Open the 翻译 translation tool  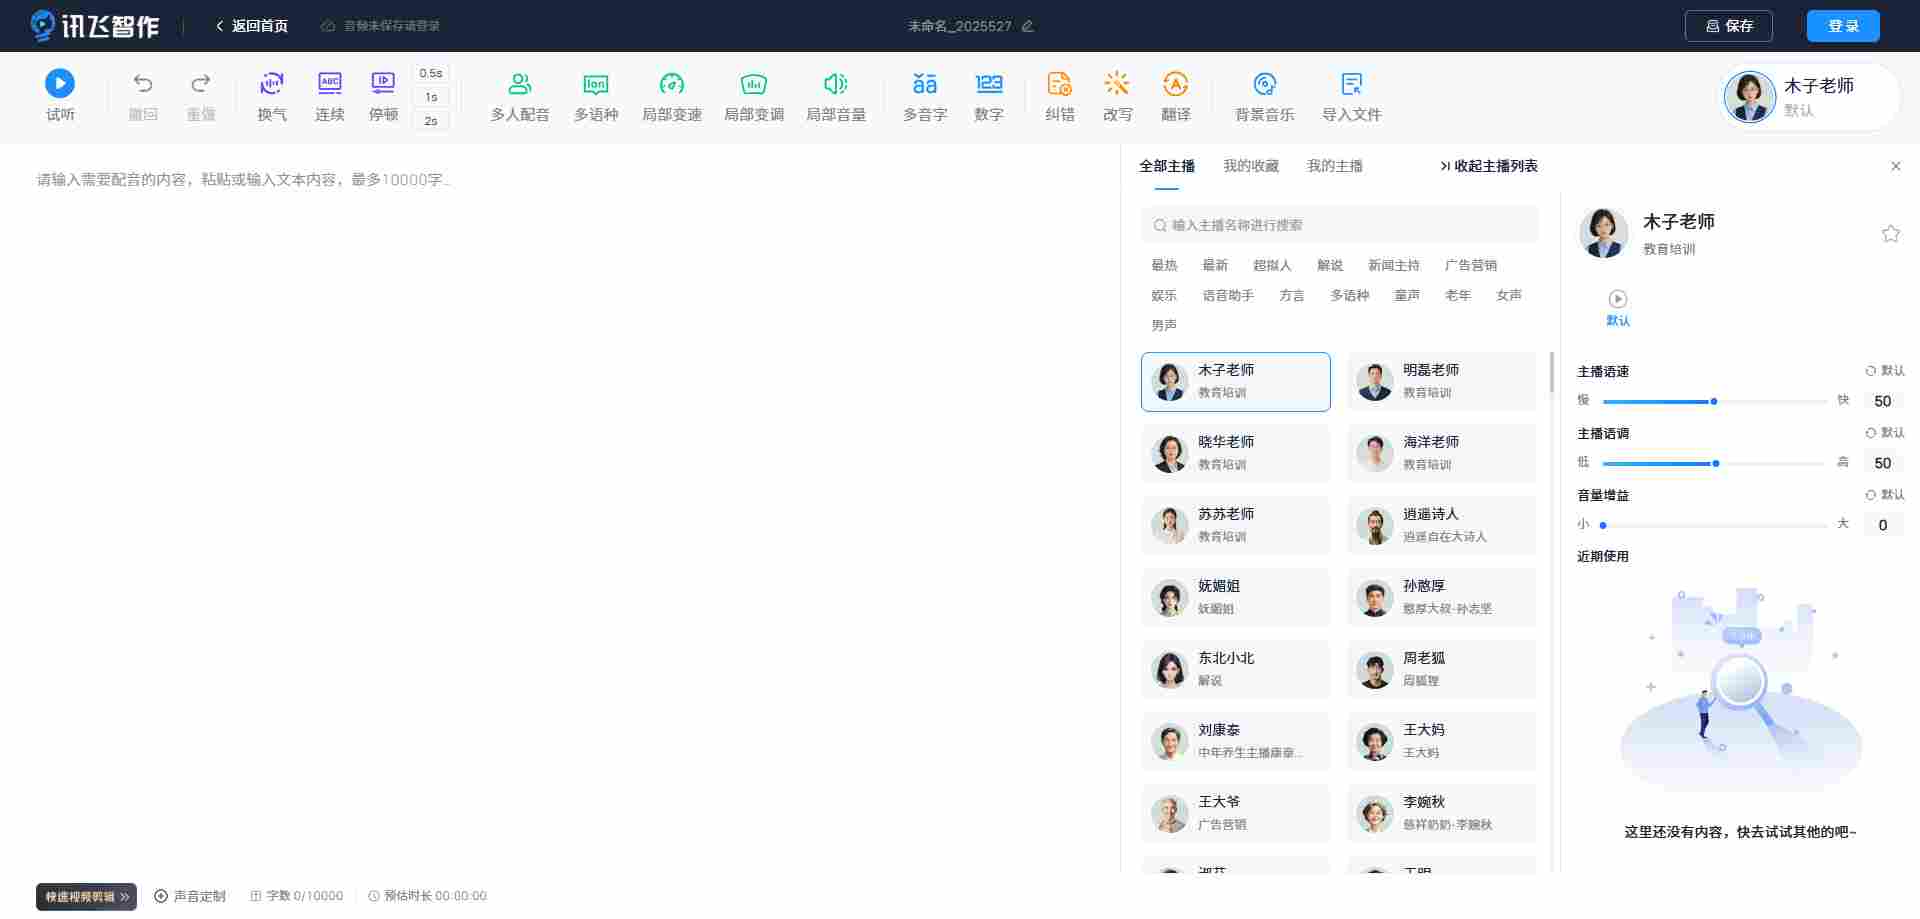tap(1176, 96)
